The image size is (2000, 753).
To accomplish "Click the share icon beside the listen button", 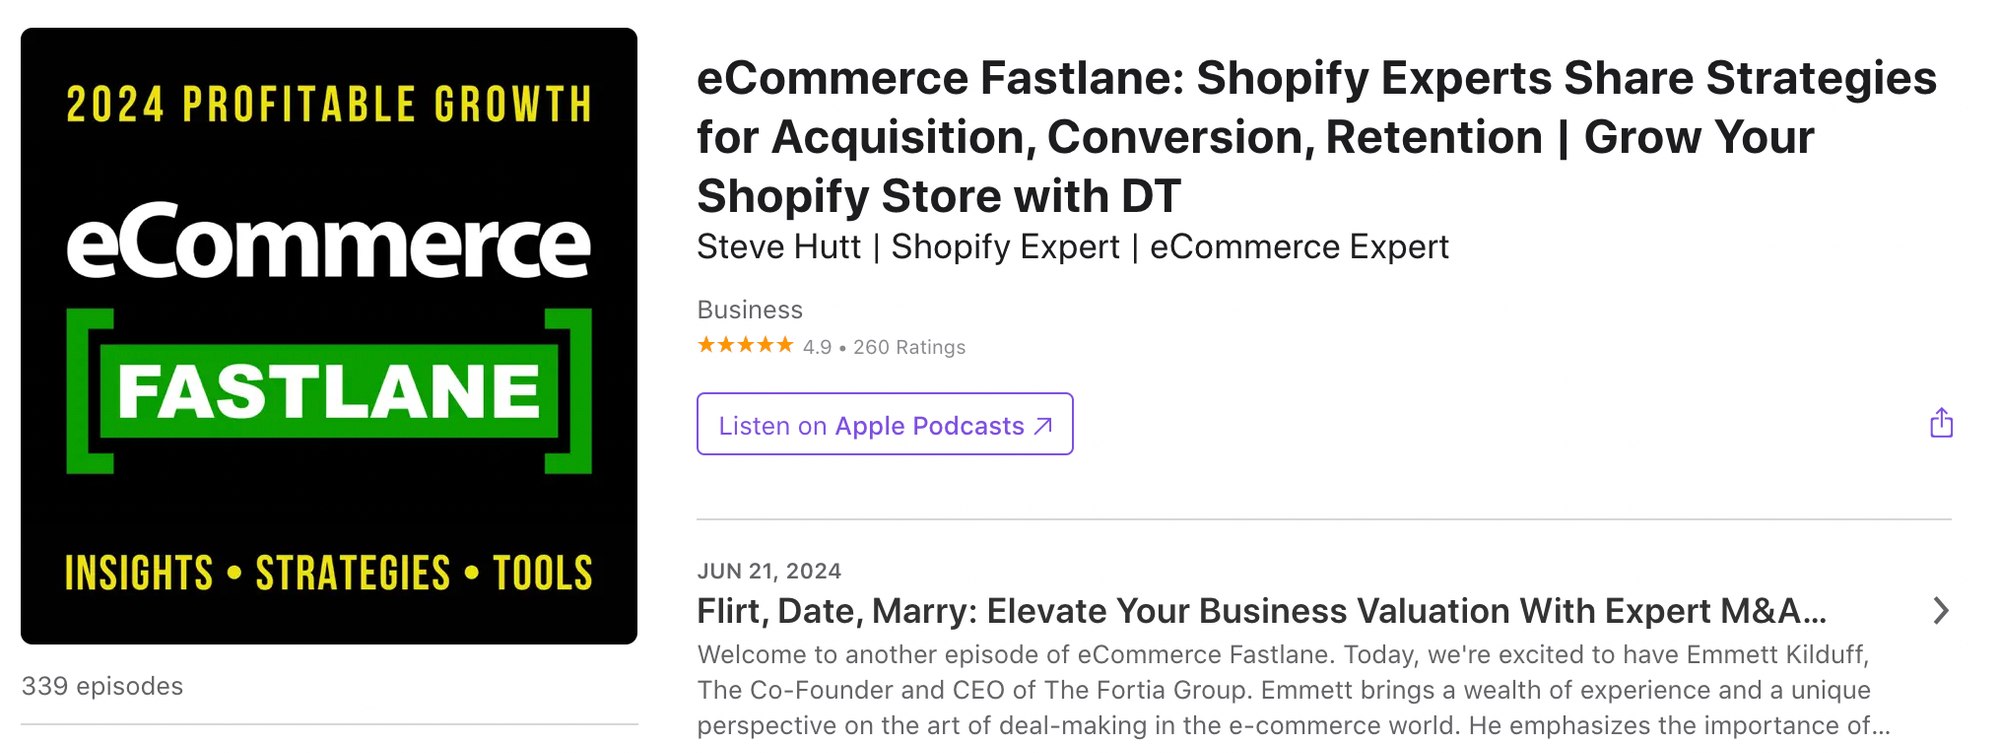I will point(1941,423).
